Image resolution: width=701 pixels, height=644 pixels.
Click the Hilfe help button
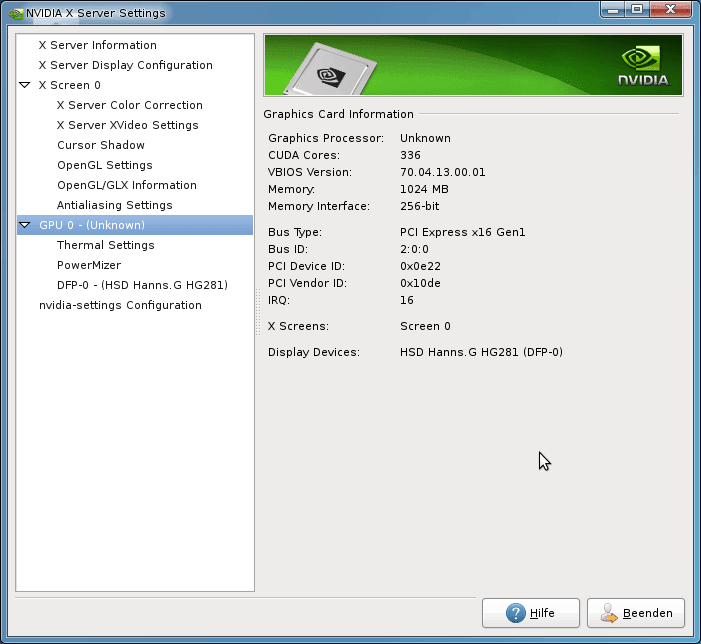531,613
